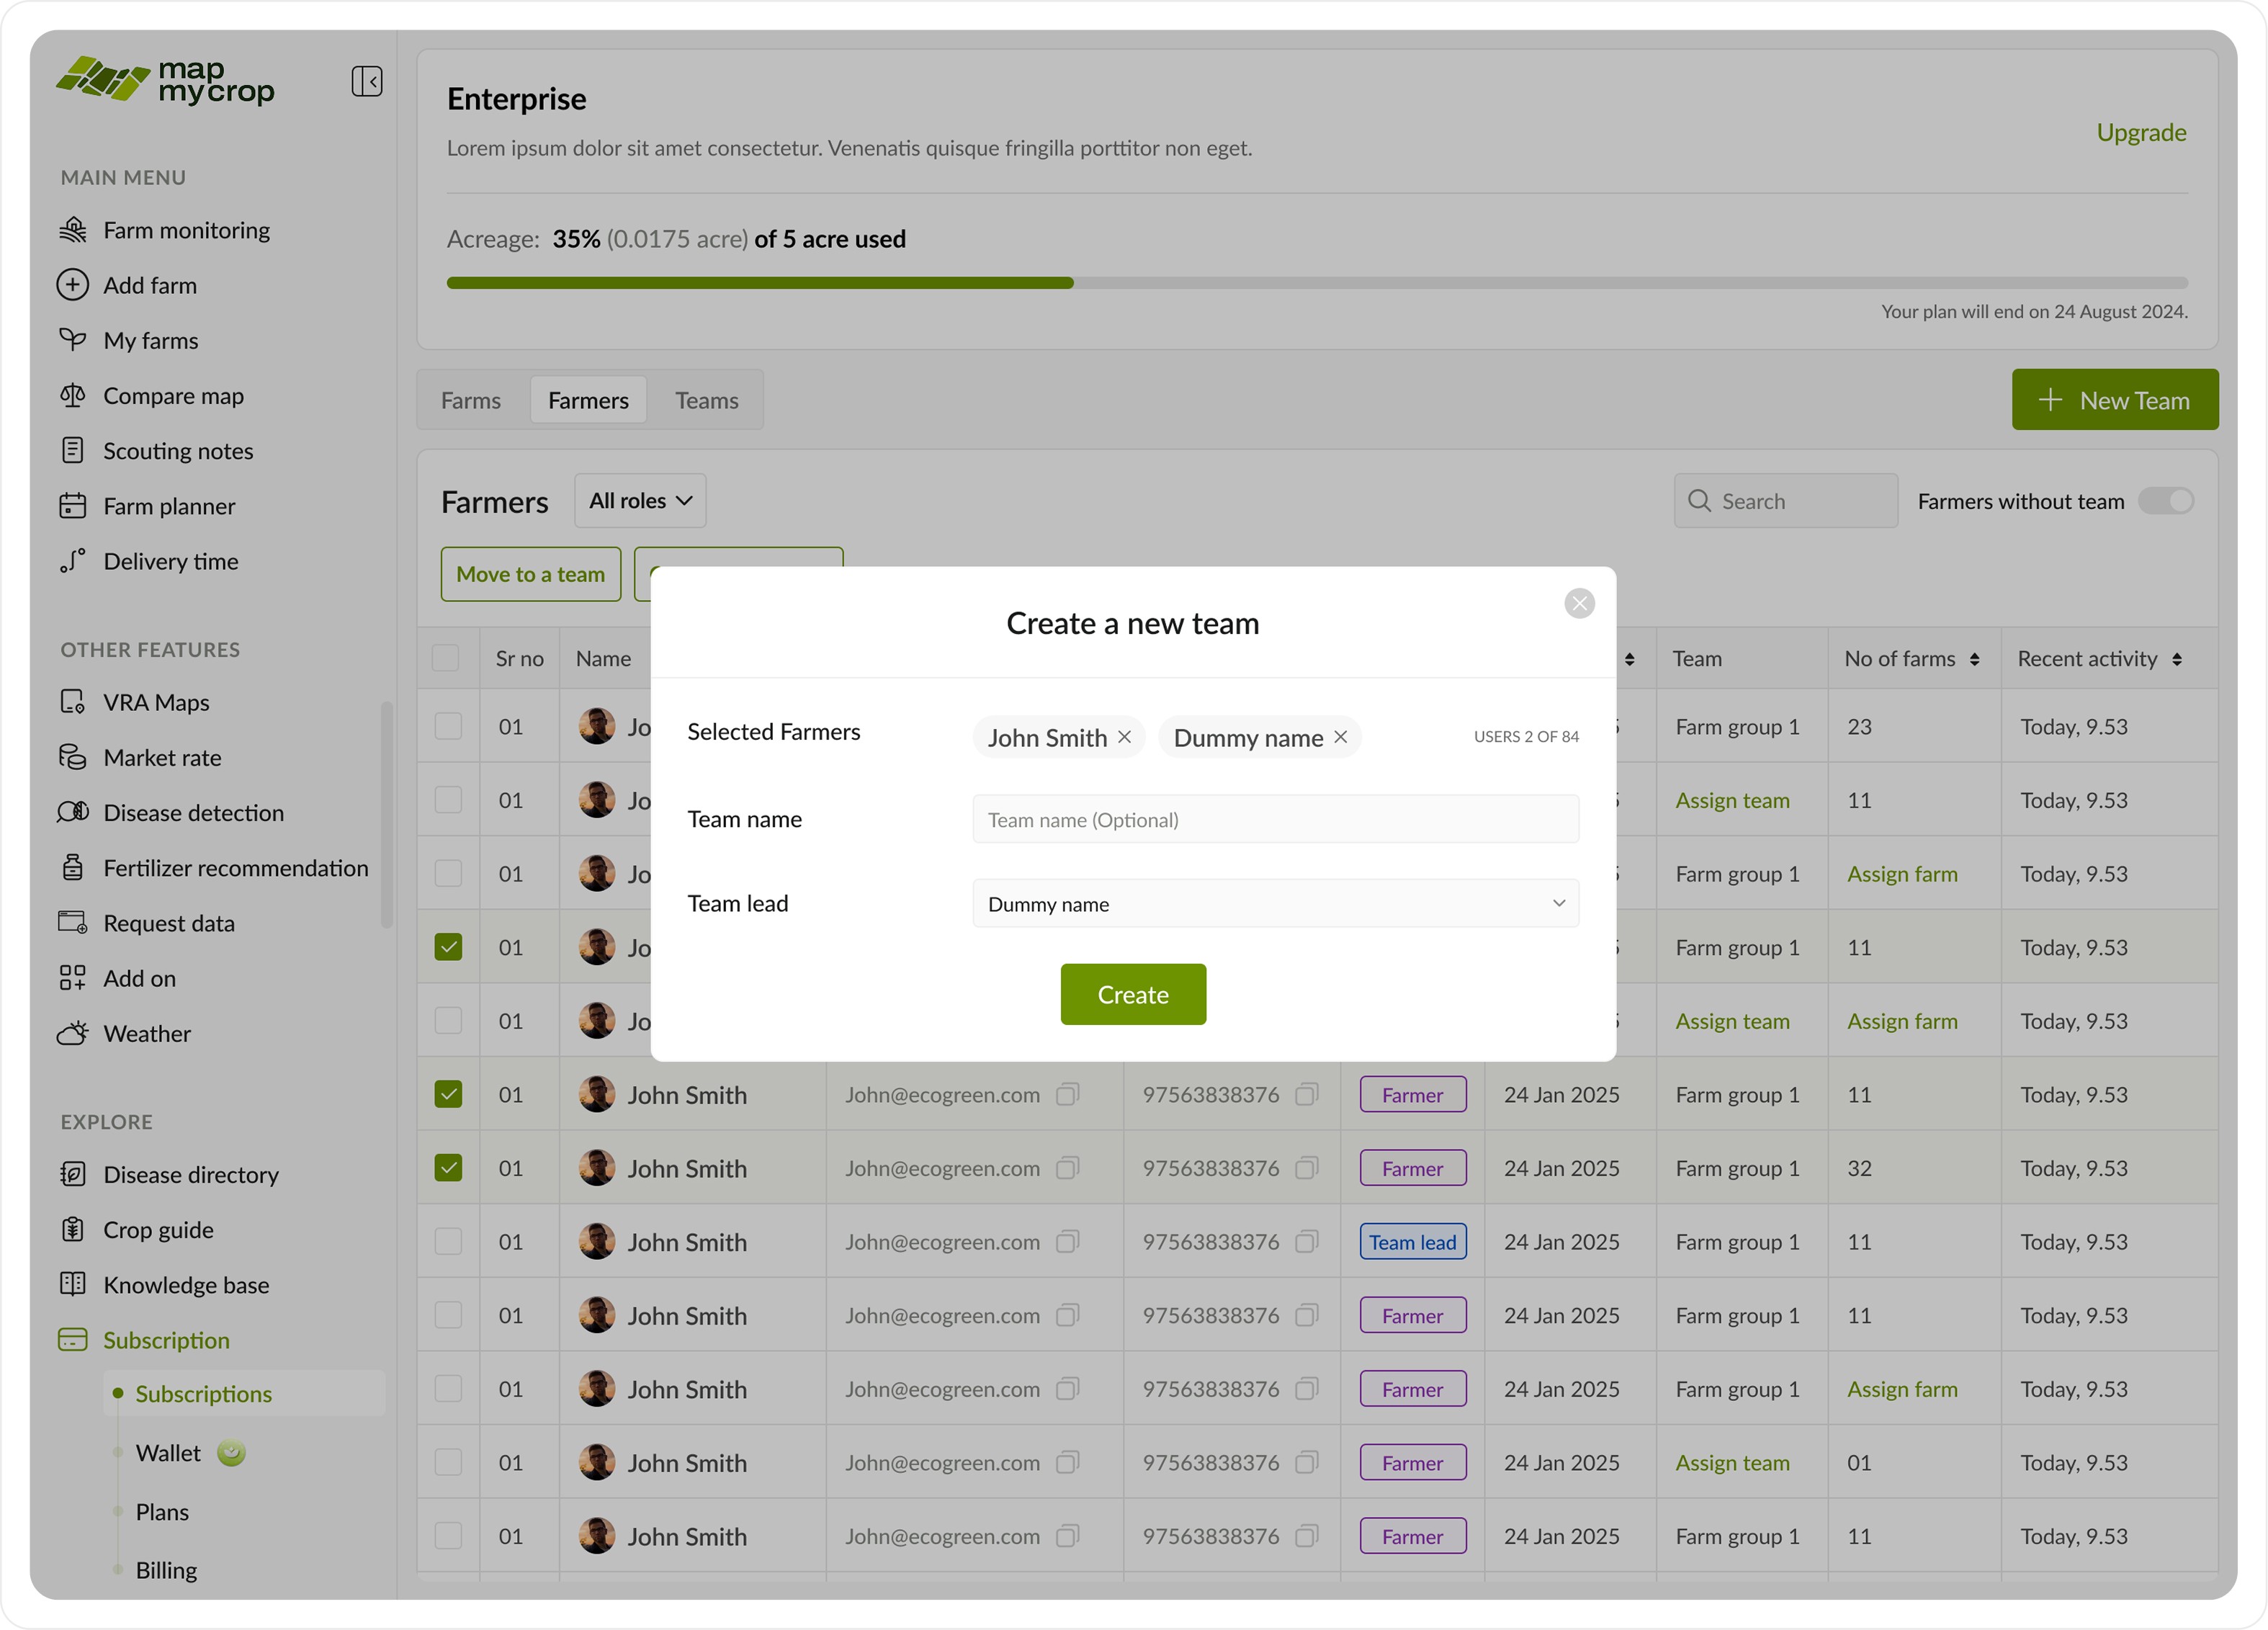Expand the All roles filter
This screenshot has width=2268, height=1630.
(640, 501)
